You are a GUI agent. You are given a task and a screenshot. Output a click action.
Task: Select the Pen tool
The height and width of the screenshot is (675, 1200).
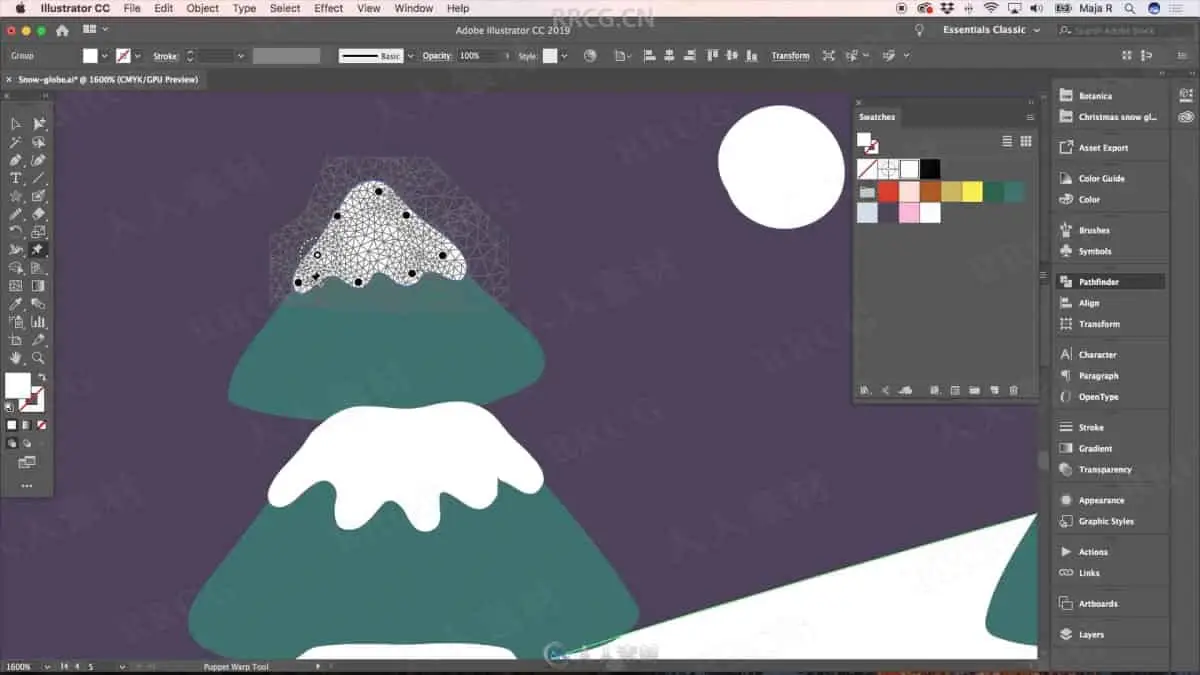point(16,160)
